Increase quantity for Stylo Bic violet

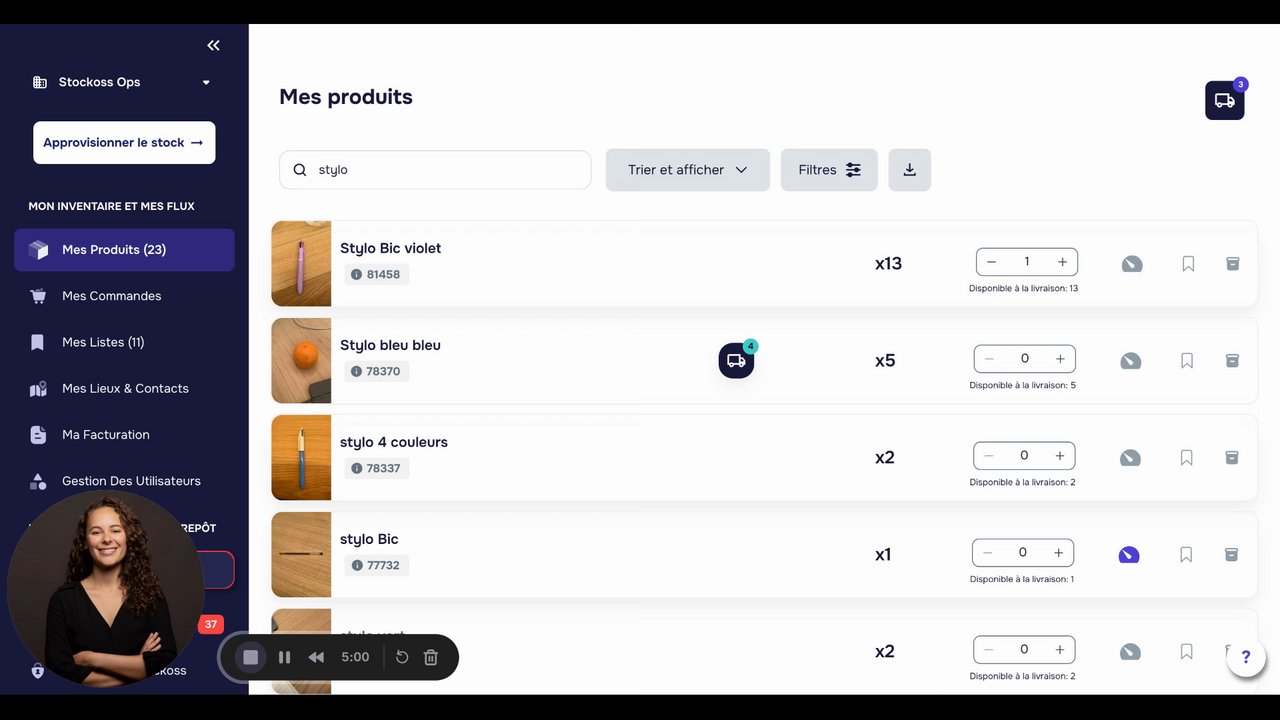(x=1062, y=262)
